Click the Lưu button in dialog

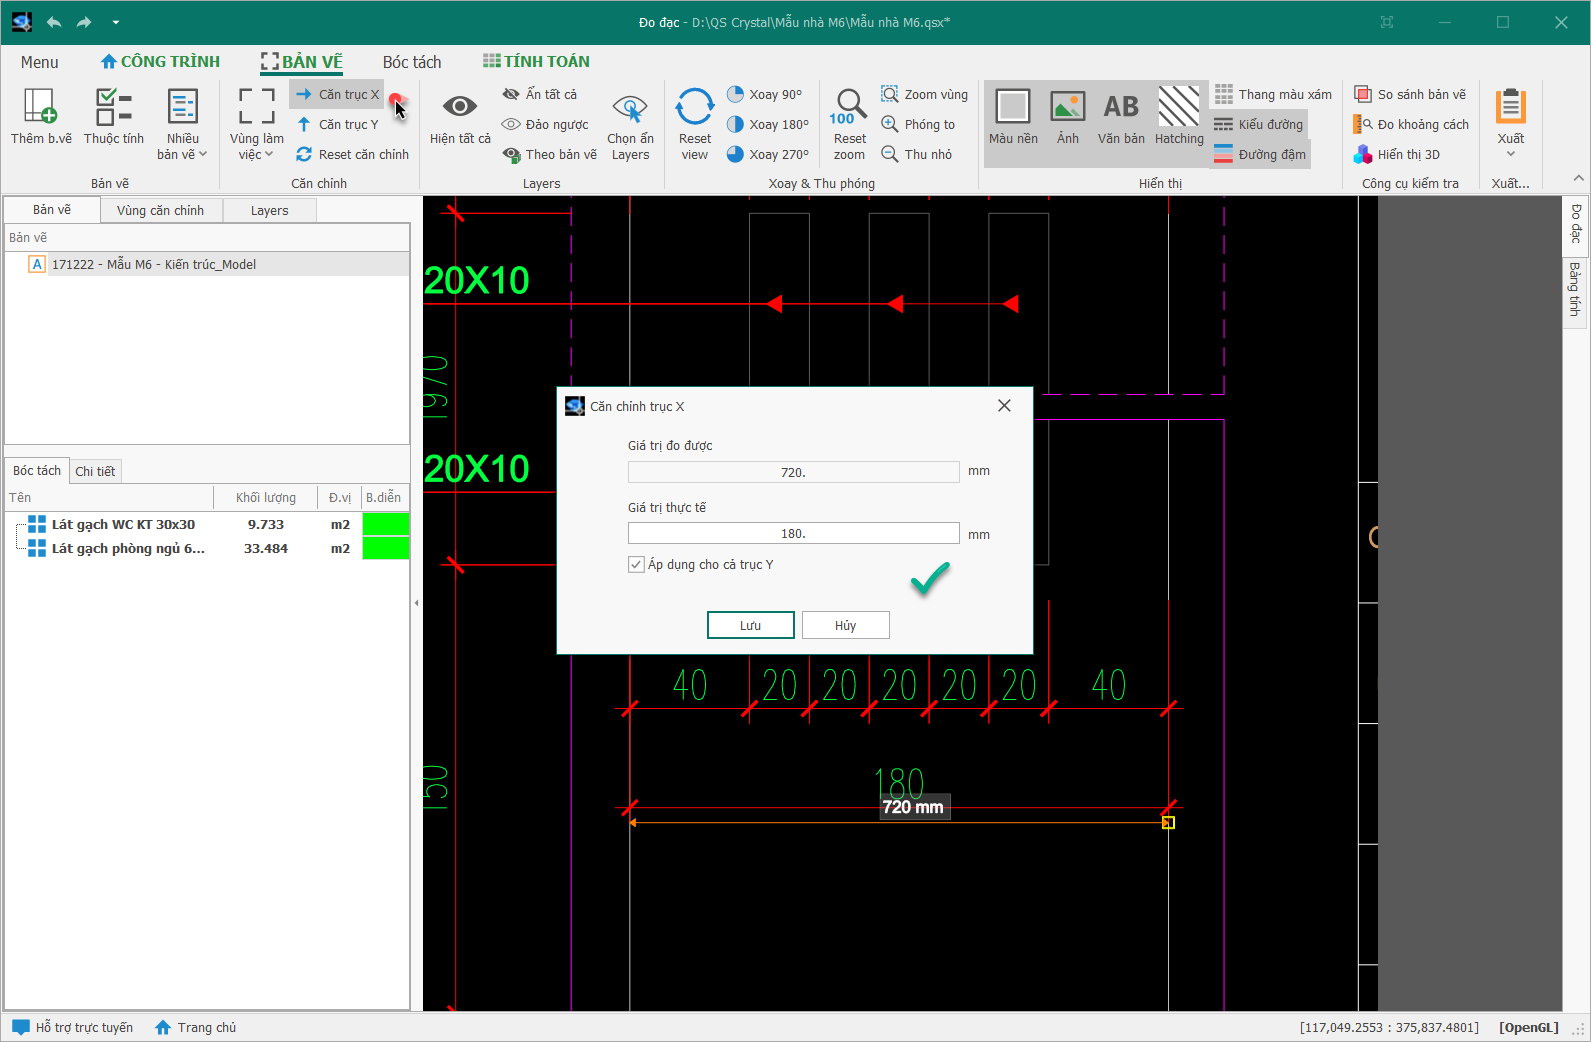(751, 625)
